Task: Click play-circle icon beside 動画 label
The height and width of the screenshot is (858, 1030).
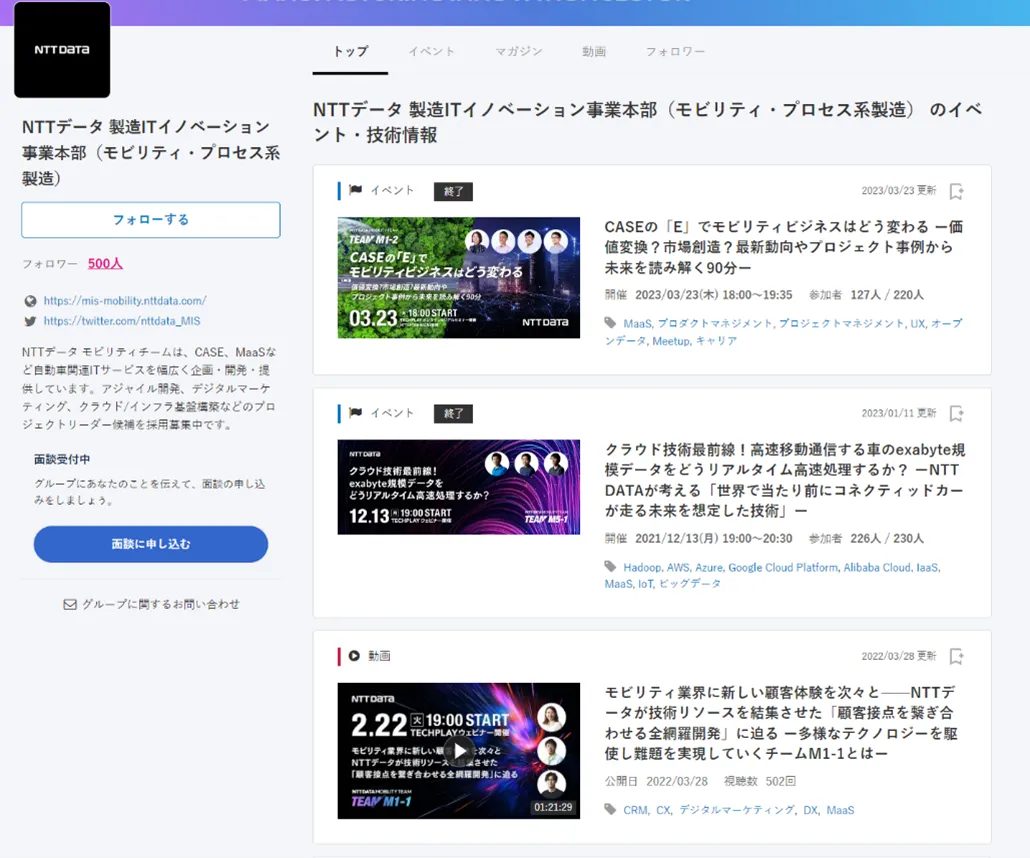Action: point(354,656)
